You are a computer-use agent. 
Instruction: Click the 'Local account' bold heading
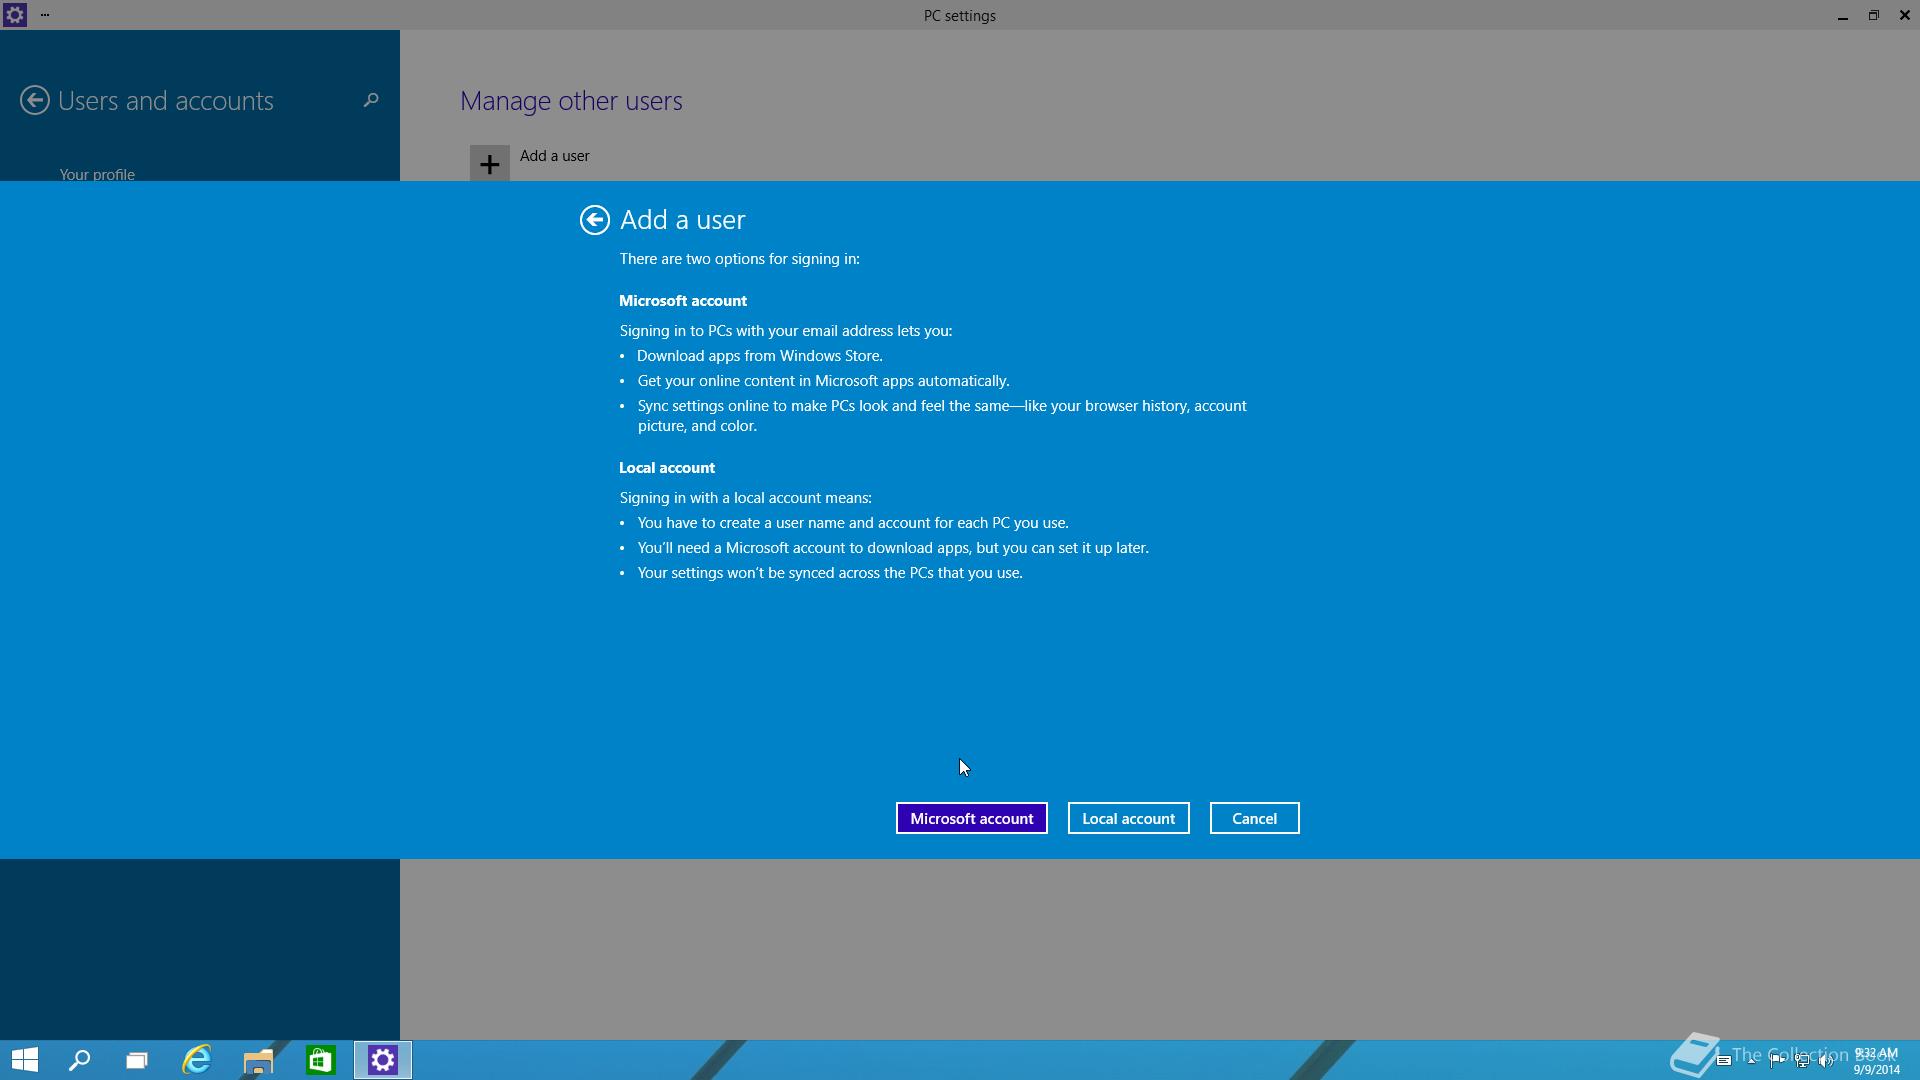667,468
